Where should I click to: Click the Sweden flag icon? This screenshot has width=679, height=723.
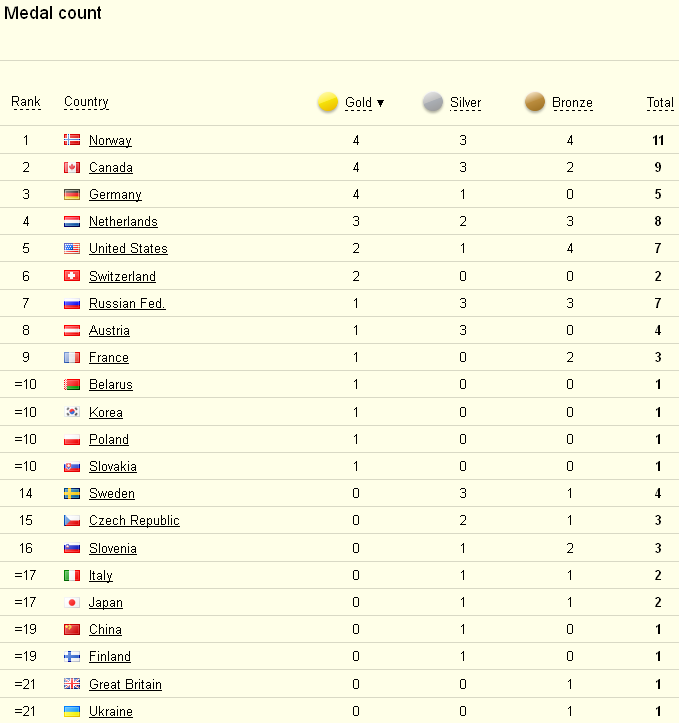[72, 493]
